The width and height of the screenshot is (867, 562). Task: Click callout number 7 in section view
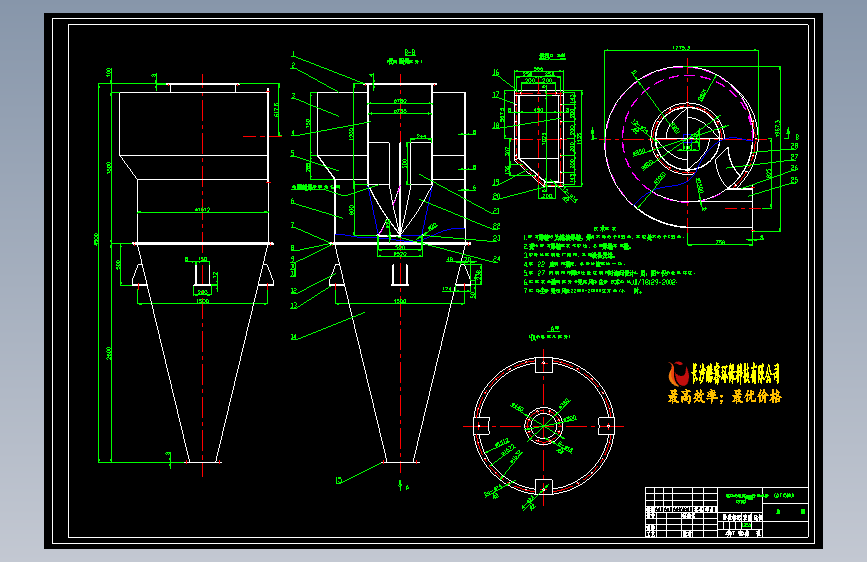point(293,225)
